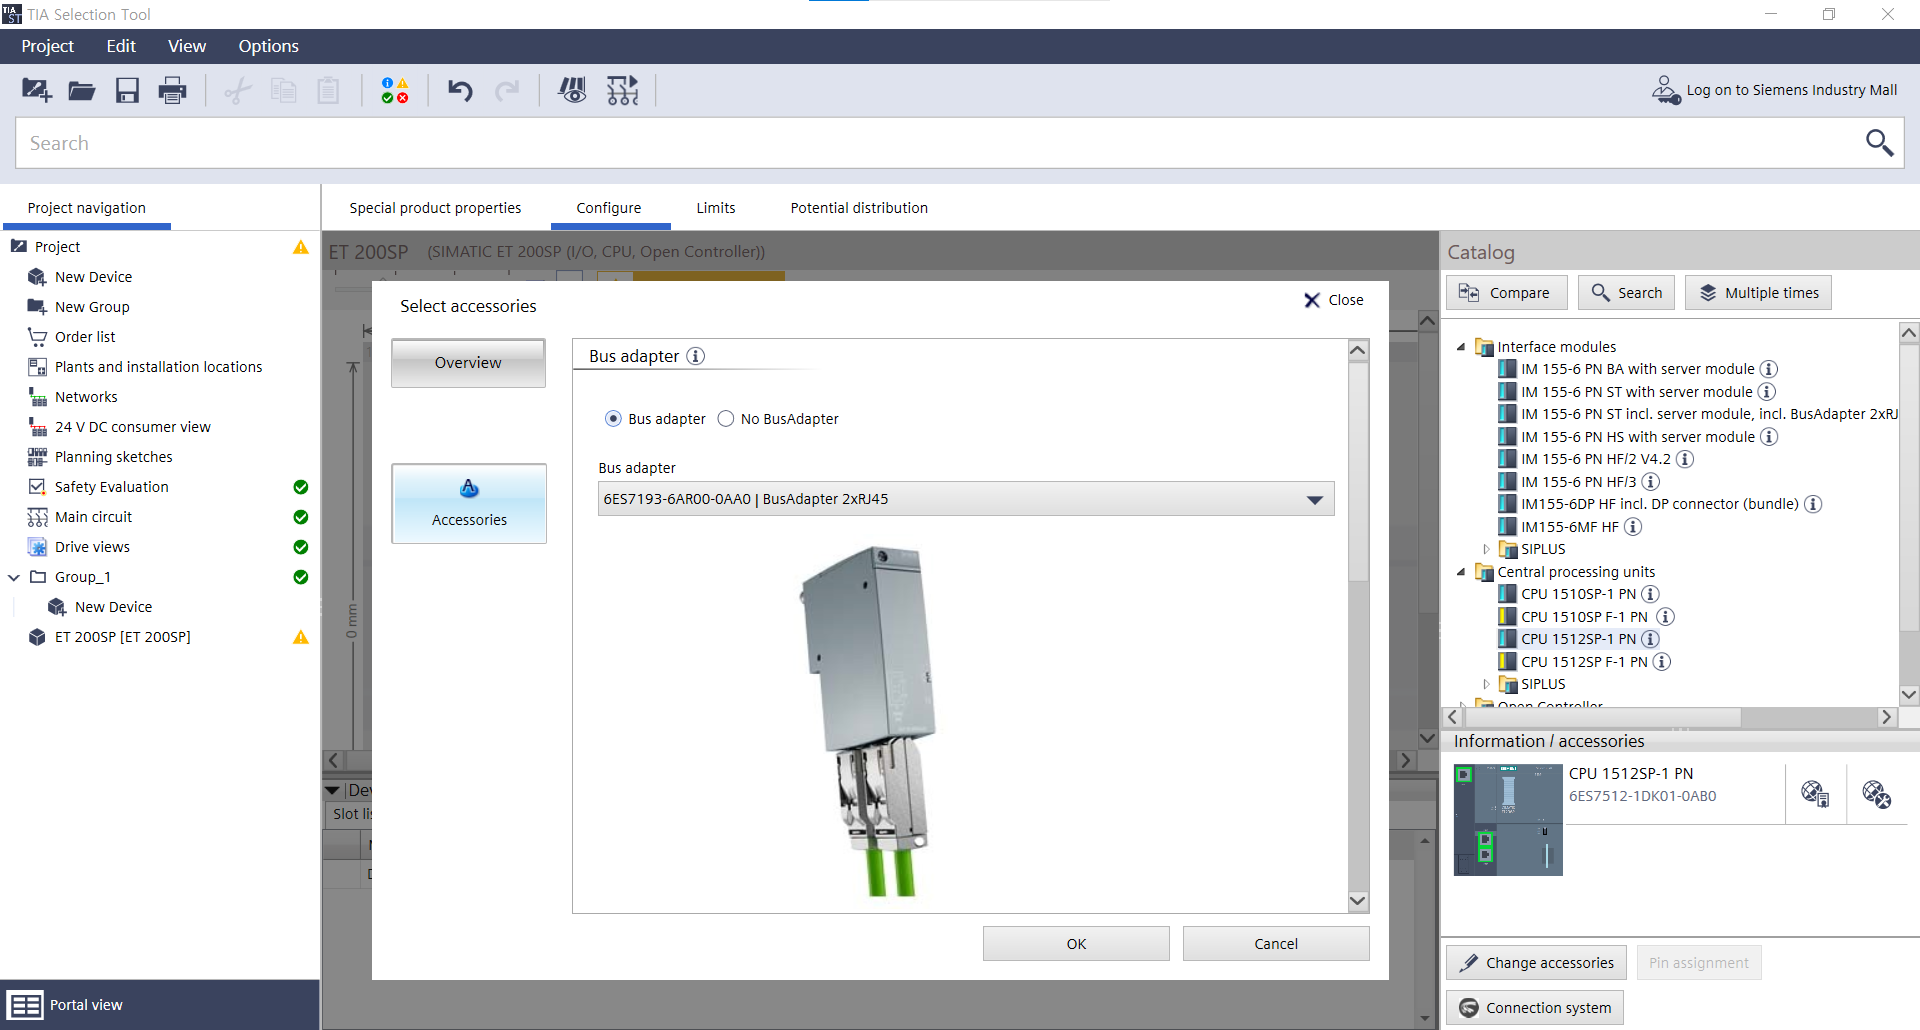The height and width of the screenshot is (1030, 1920).
Task: Show info icon for IM 155-6 PN HF/3
Action: pos(1651,482)
